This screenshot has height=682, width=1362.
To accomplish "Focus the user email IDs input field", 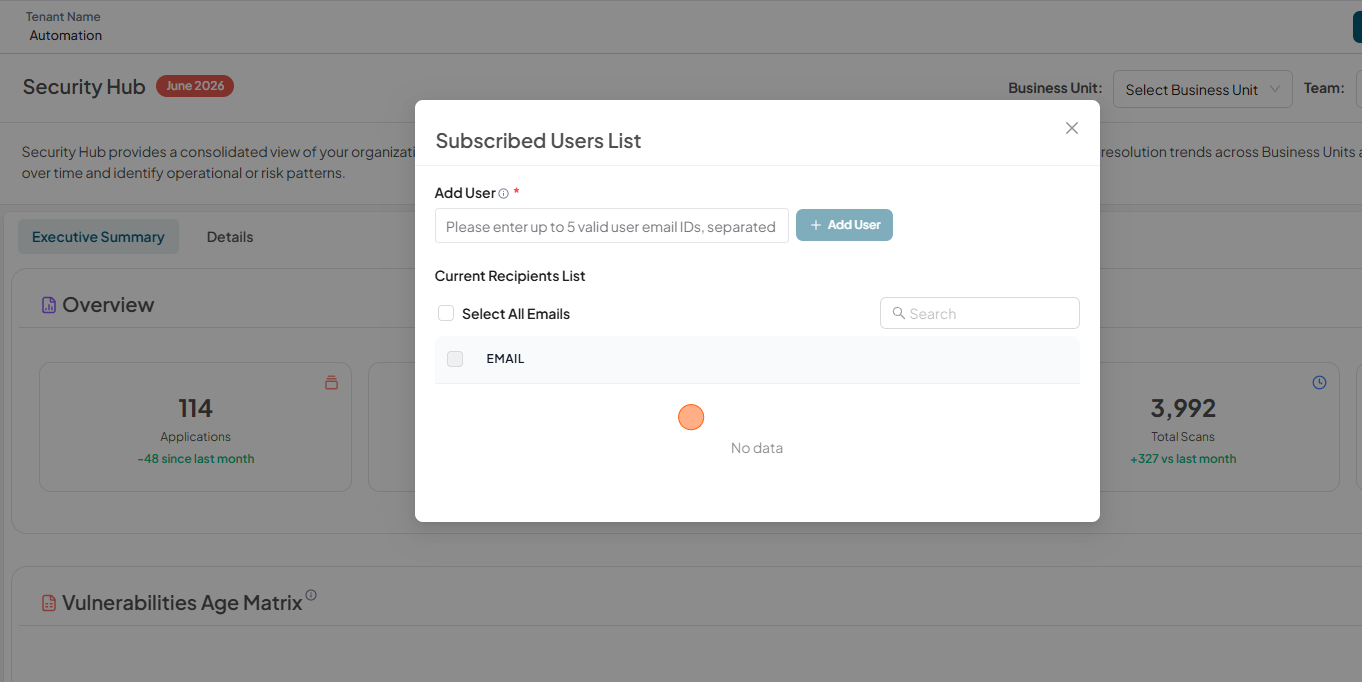I will (612, 226).
